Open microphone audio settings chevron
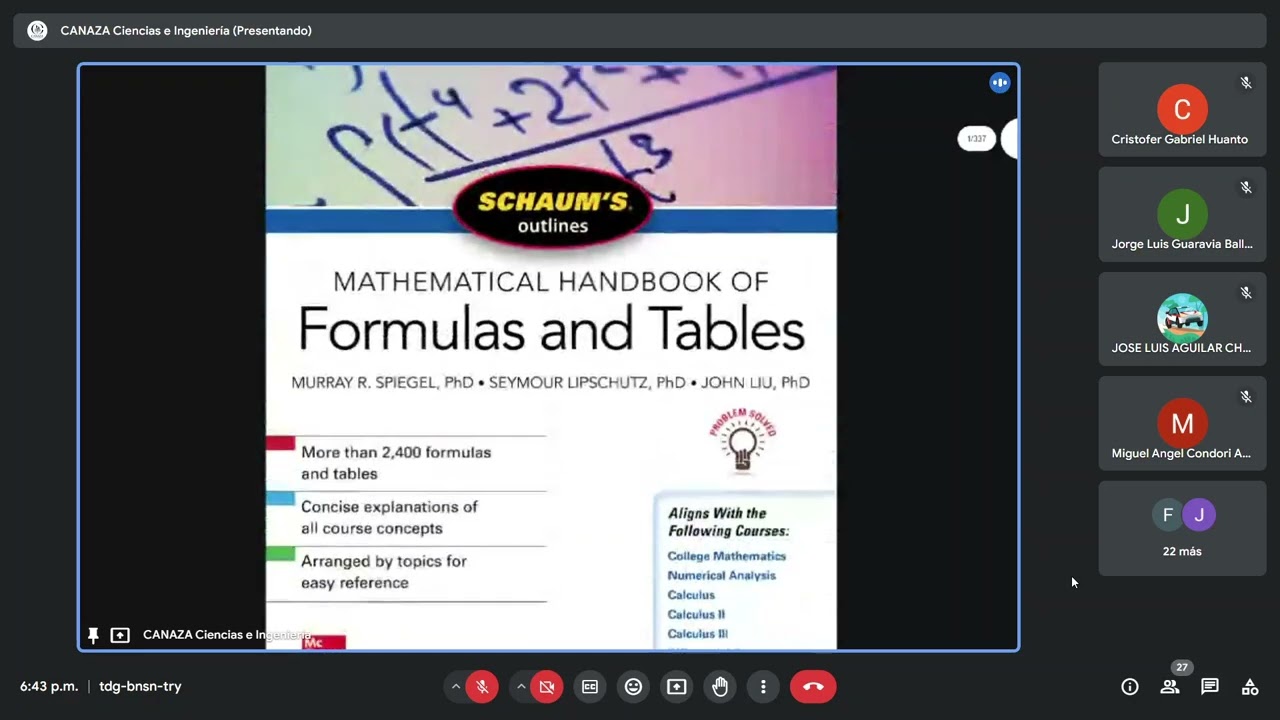 coord(456,687)
